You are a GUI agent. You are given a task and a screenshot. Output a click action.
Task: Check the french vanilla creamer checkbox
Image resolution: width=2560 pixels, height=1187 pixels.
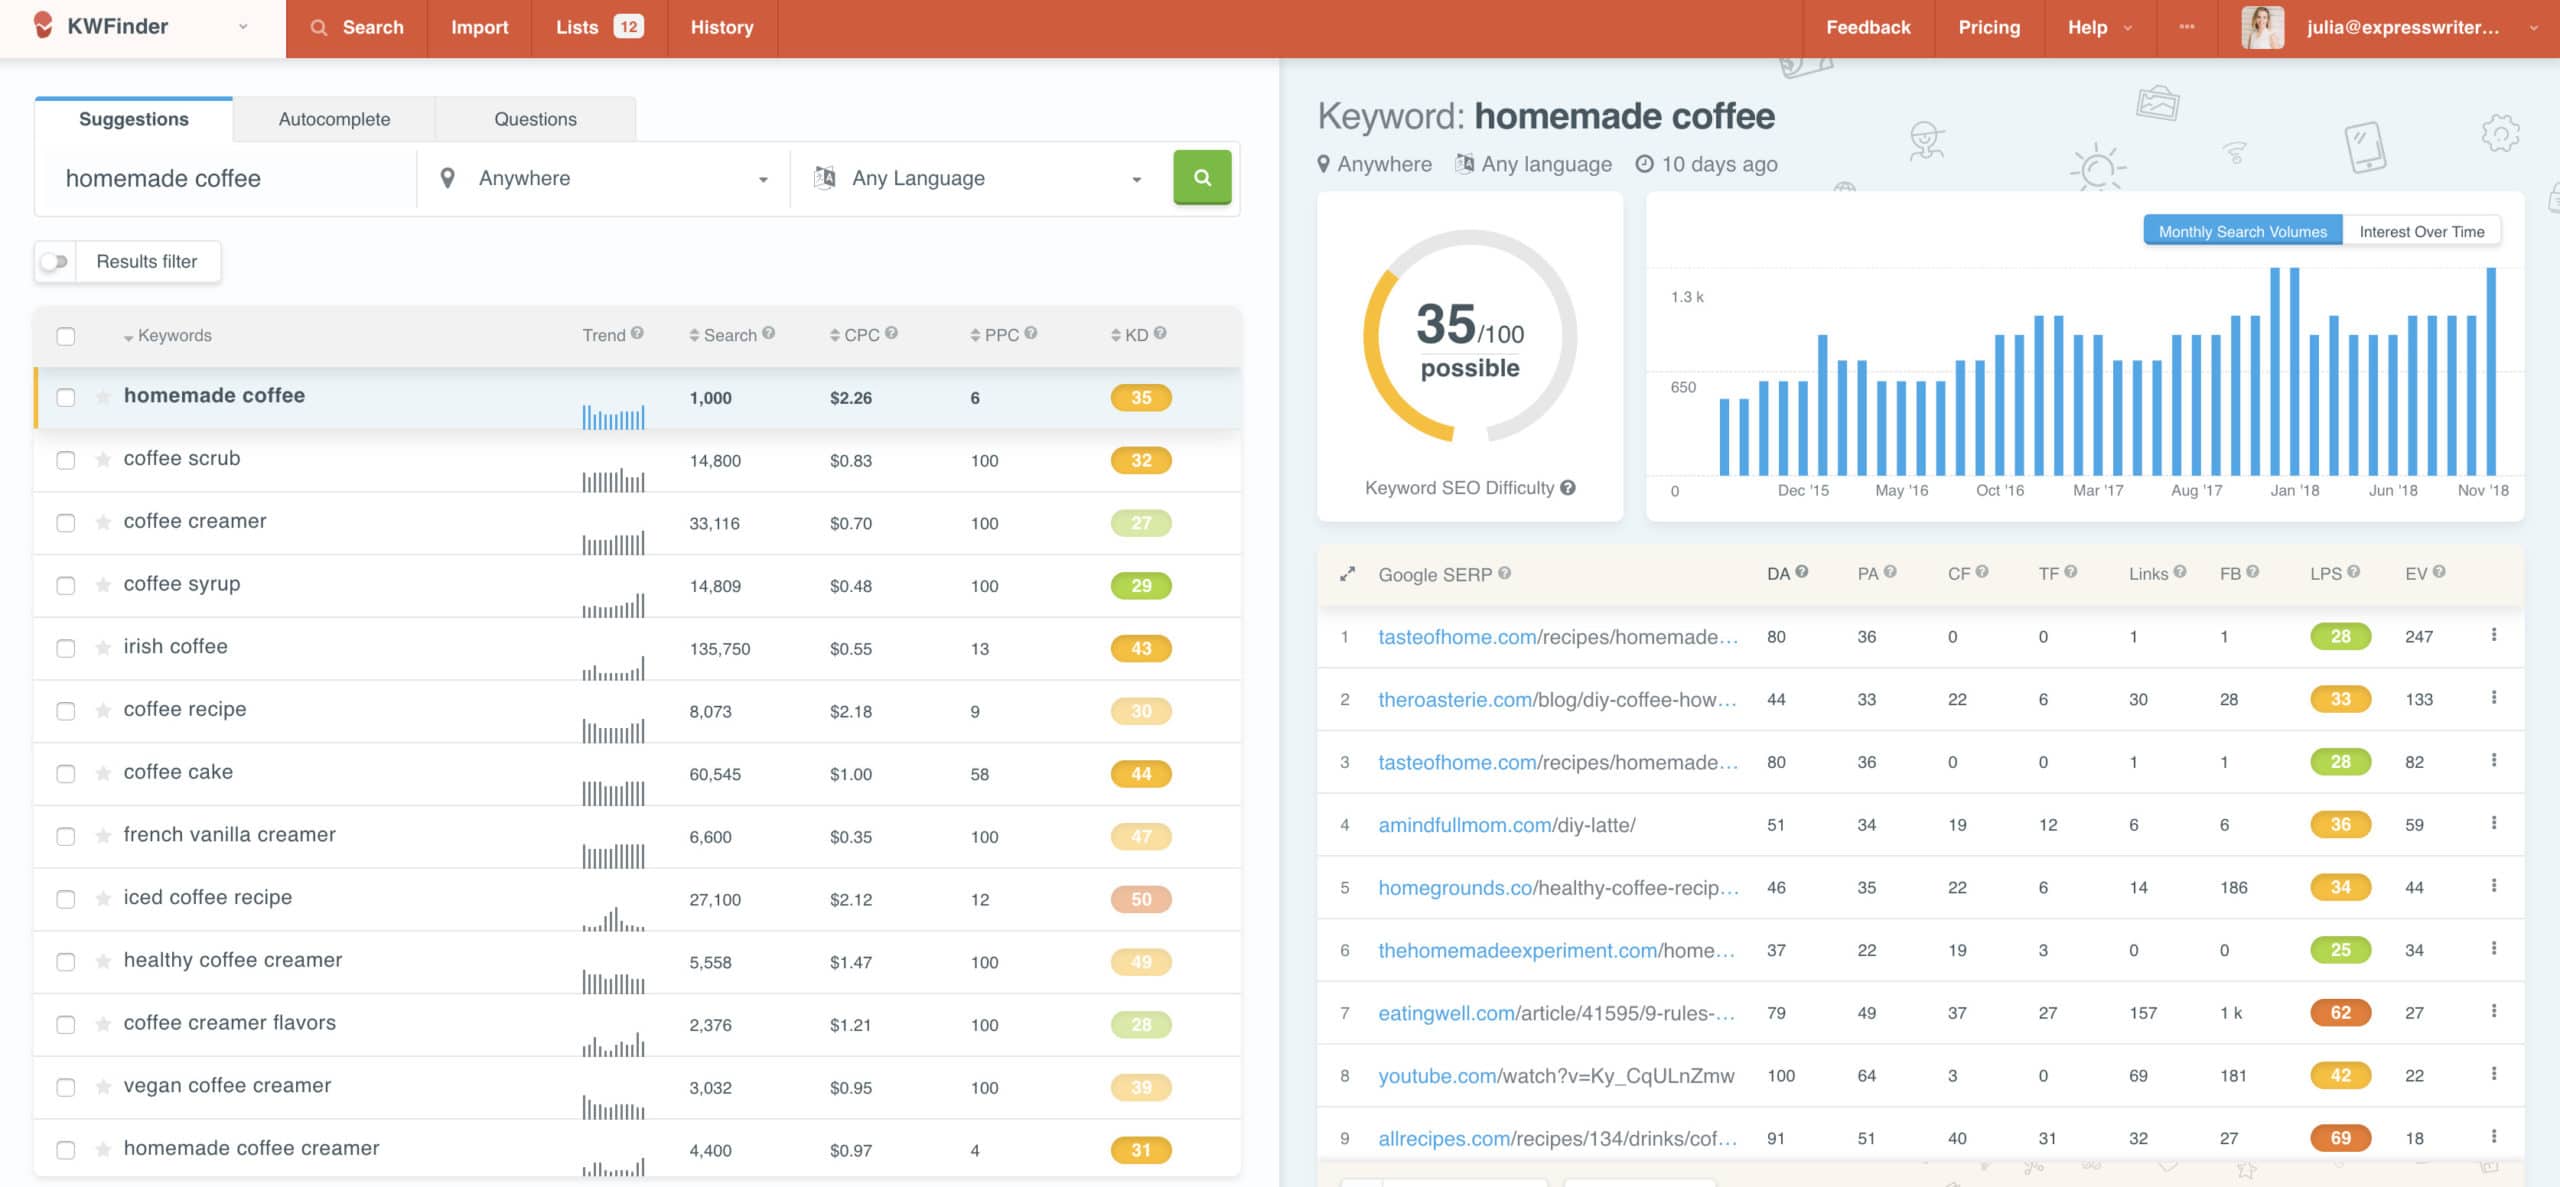click(x=66, y=836)
